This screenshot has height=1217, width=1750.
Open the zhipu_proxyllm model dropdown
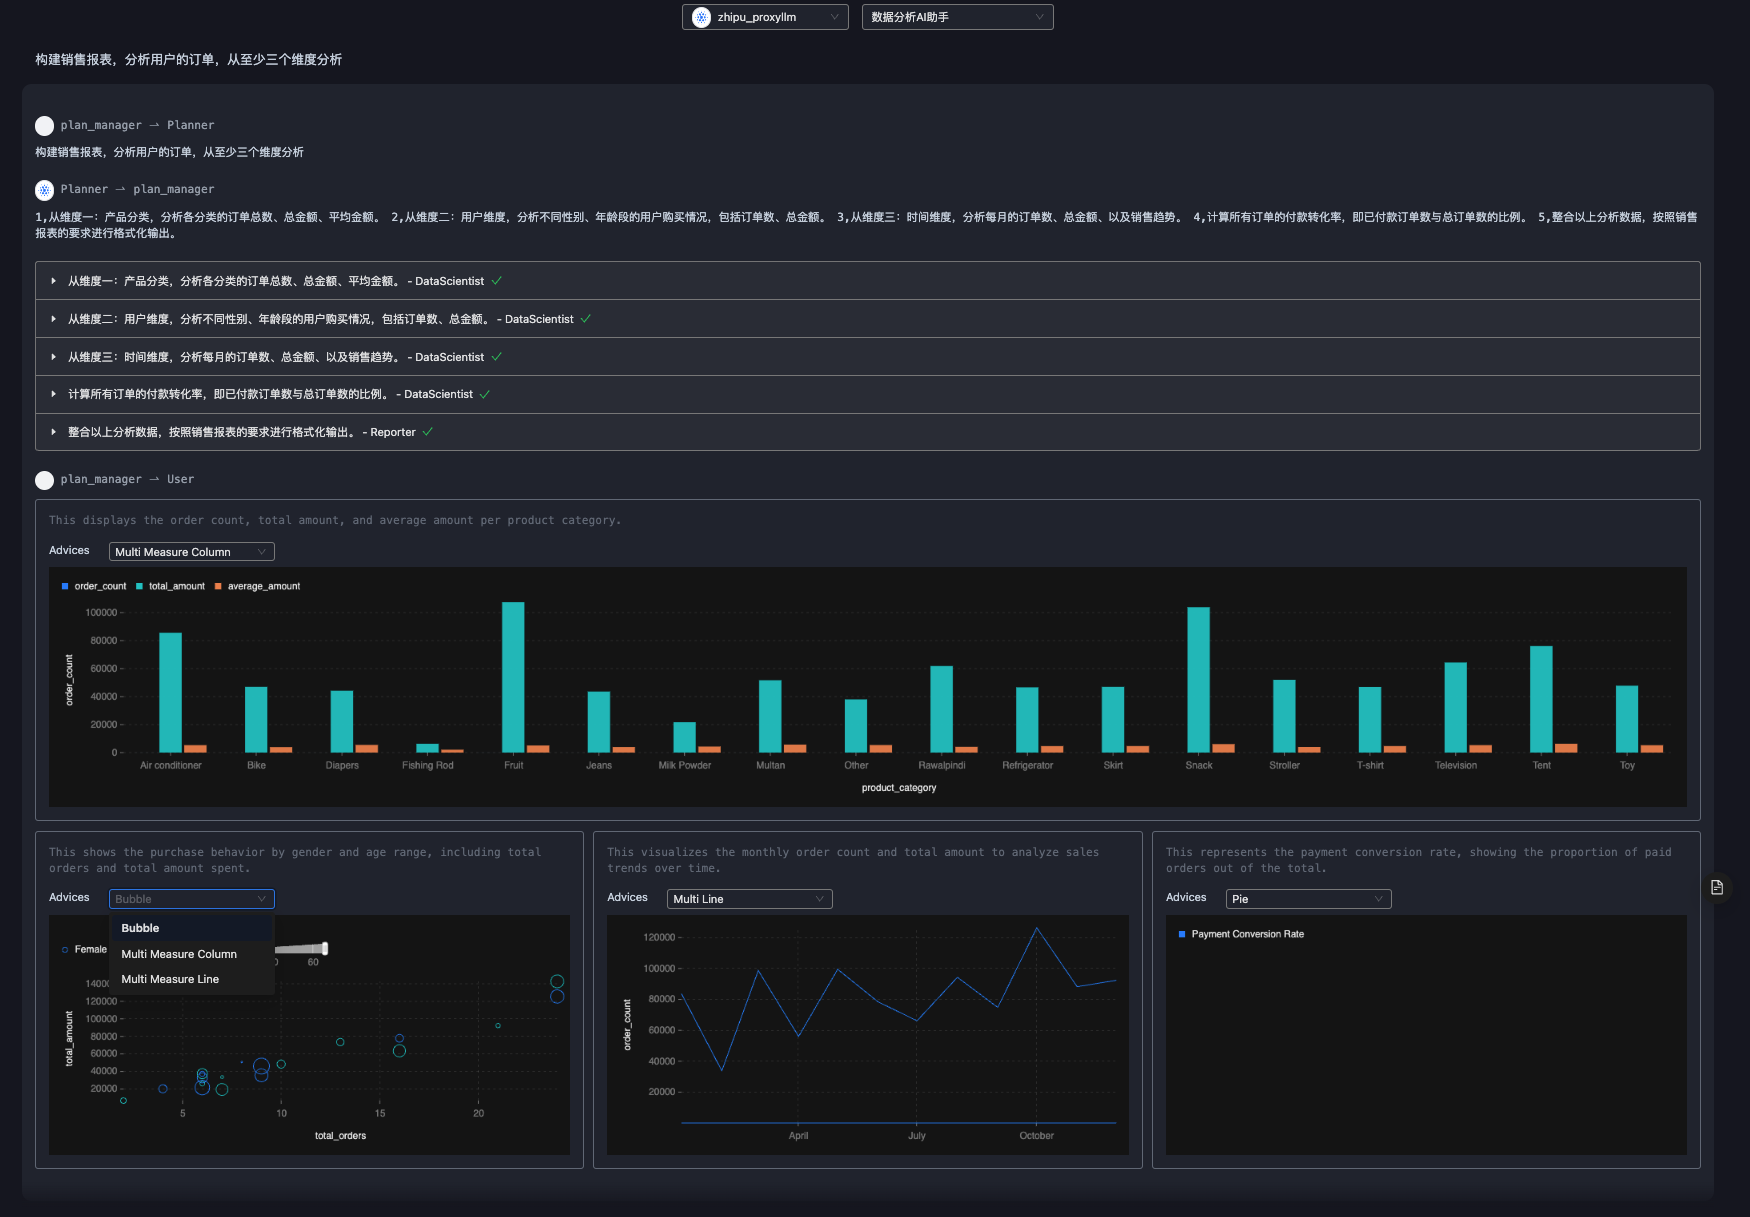765,17
